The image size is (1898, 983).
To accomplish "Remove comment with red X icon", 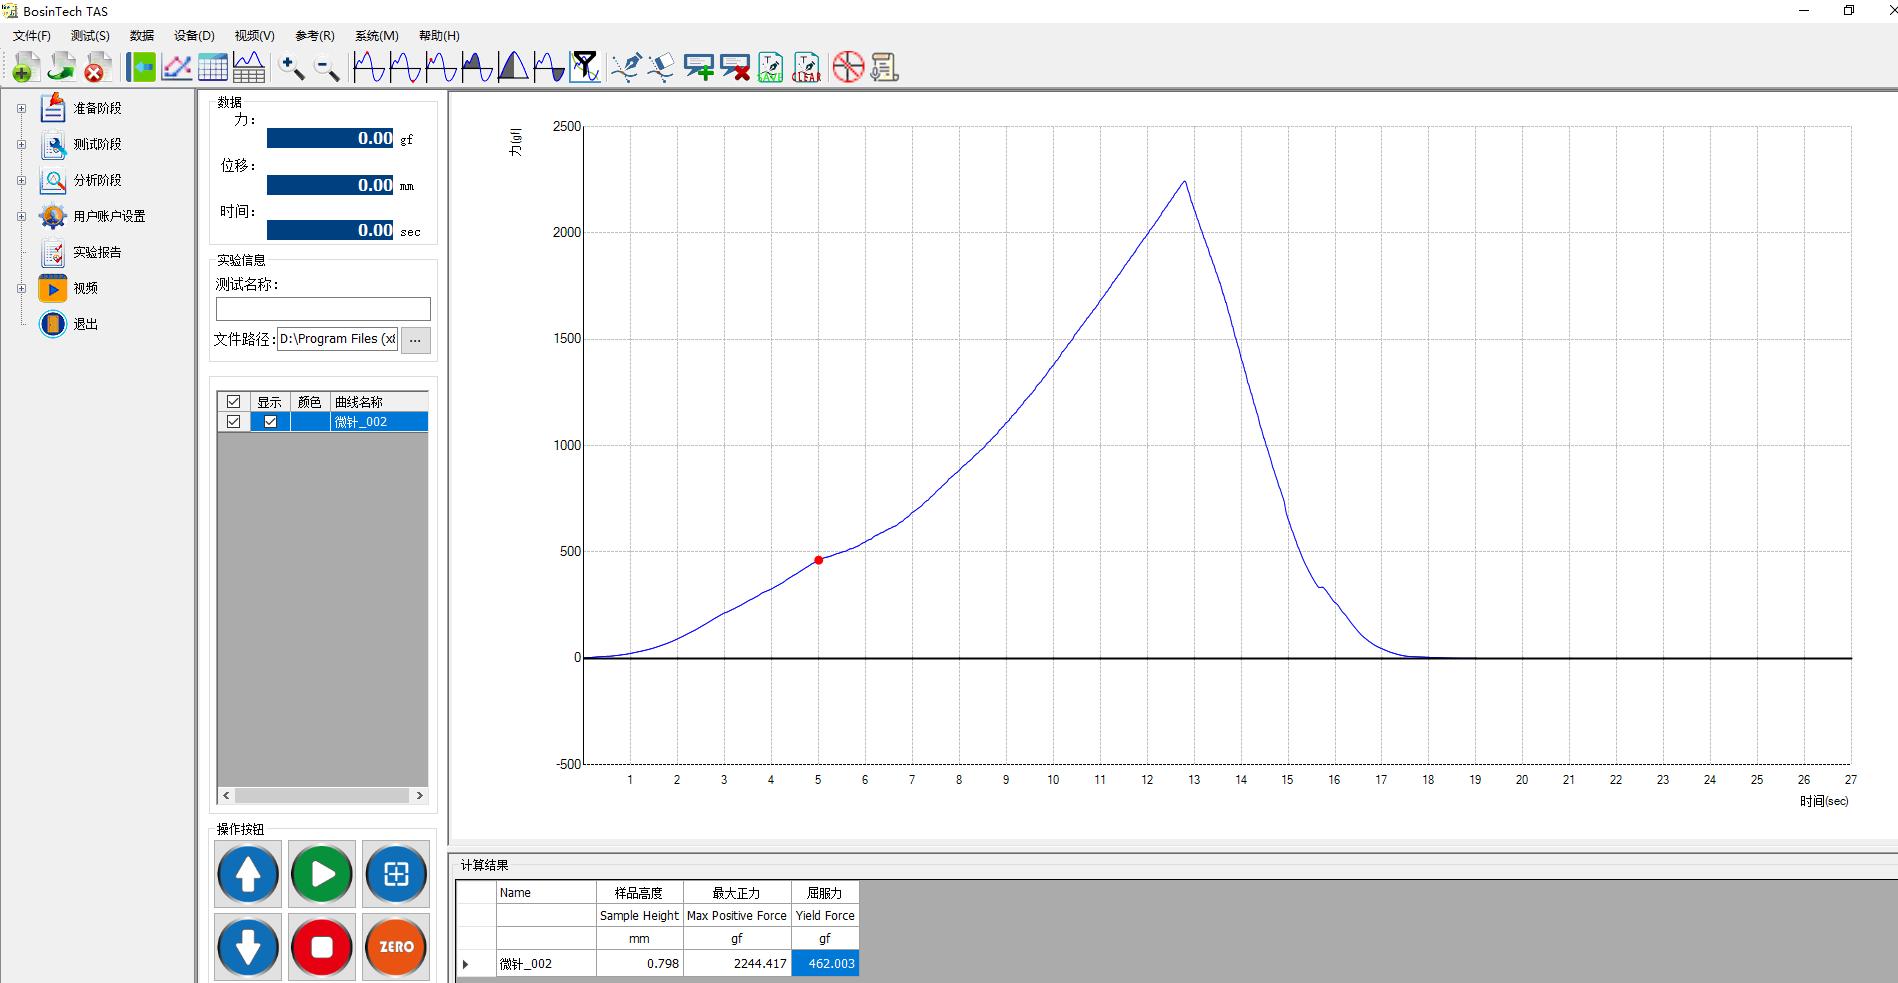I will tap(735, 67).
